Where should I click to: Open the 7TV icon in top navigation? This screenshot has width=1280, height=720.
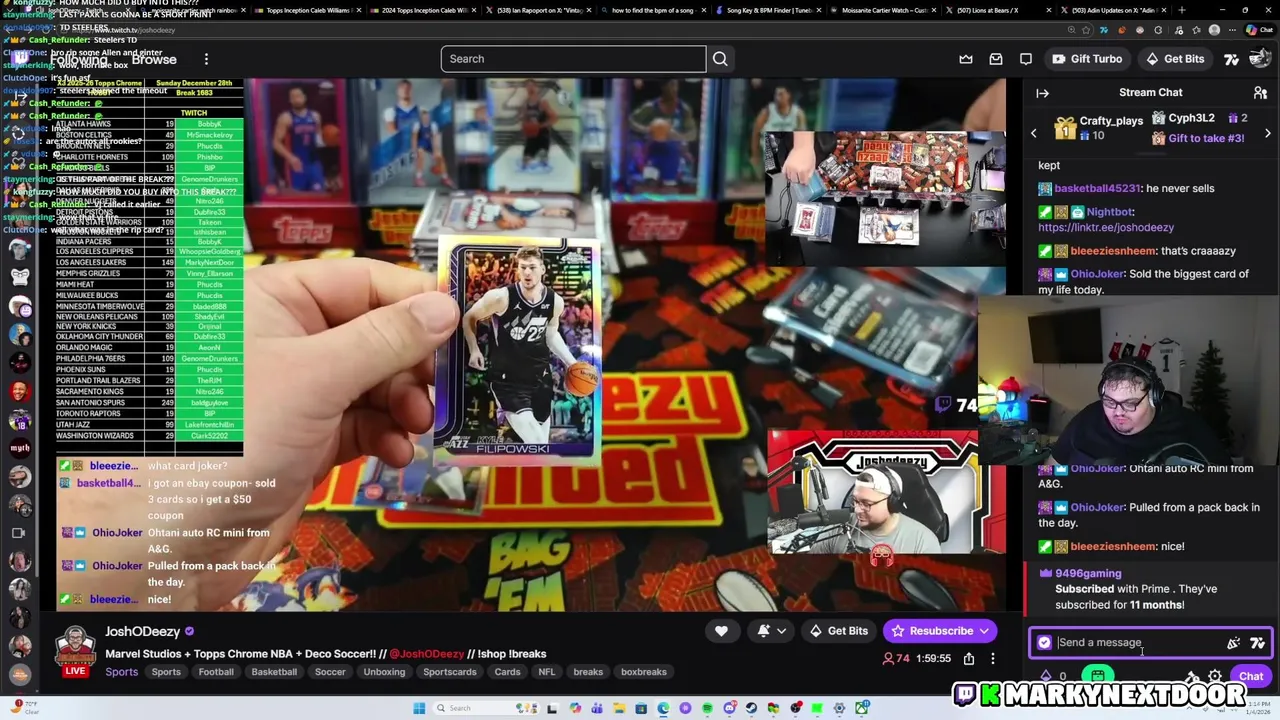[x=1232, y=59]
